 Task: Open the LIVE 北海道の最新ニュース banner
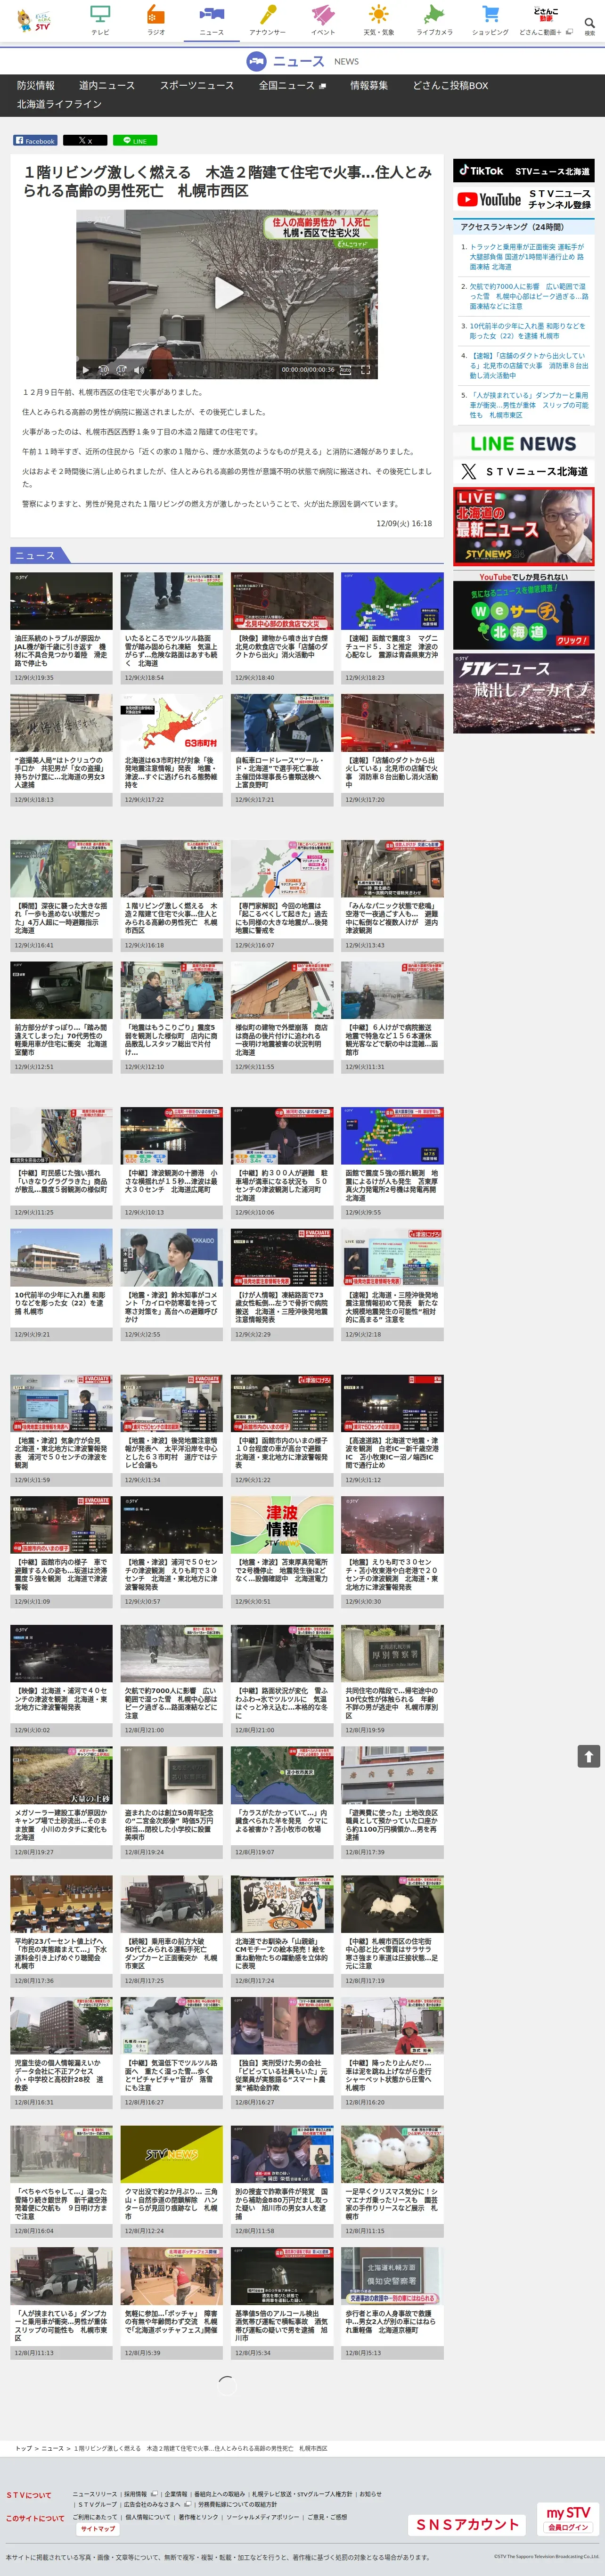tap(523, 526)
